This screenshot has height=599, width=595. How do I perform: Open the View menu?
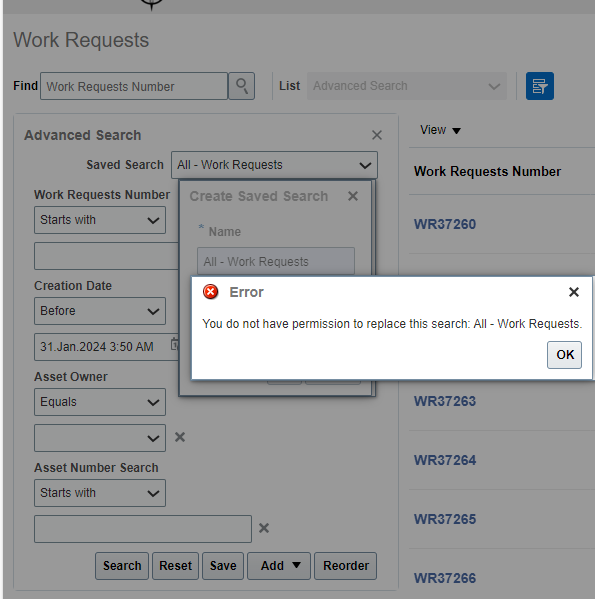[x=440, y=130]
